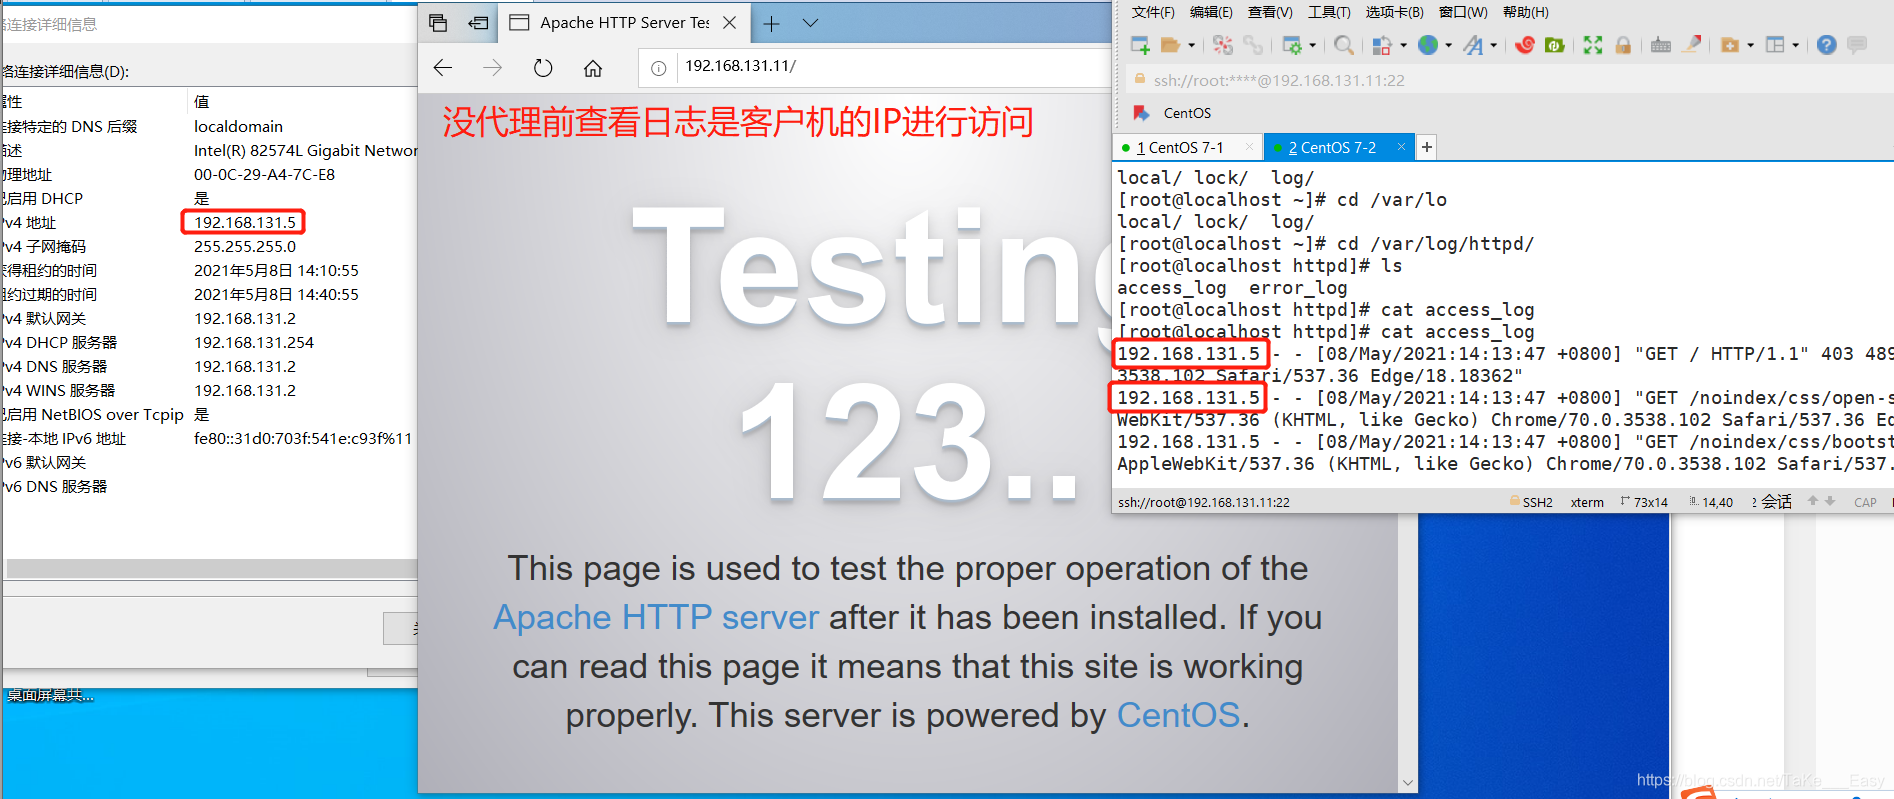Go back in the Edge browser
The image size is (1894, 799).
[443, 68]
